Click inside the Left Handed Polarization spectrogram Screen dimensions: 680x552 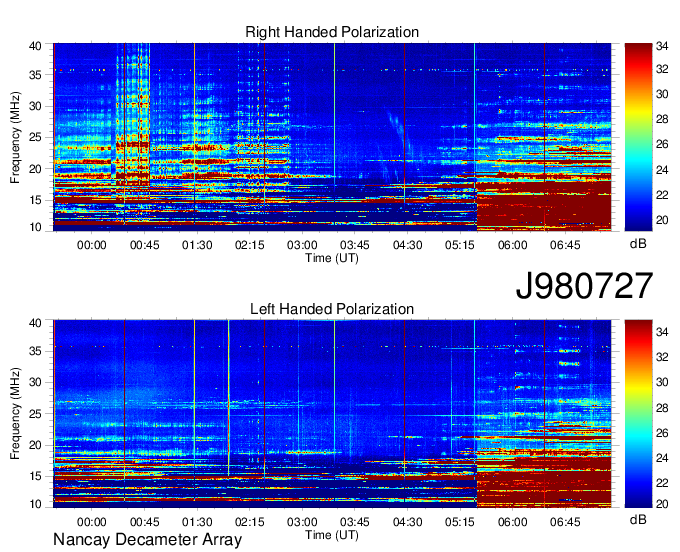click(x=332, y=414)
